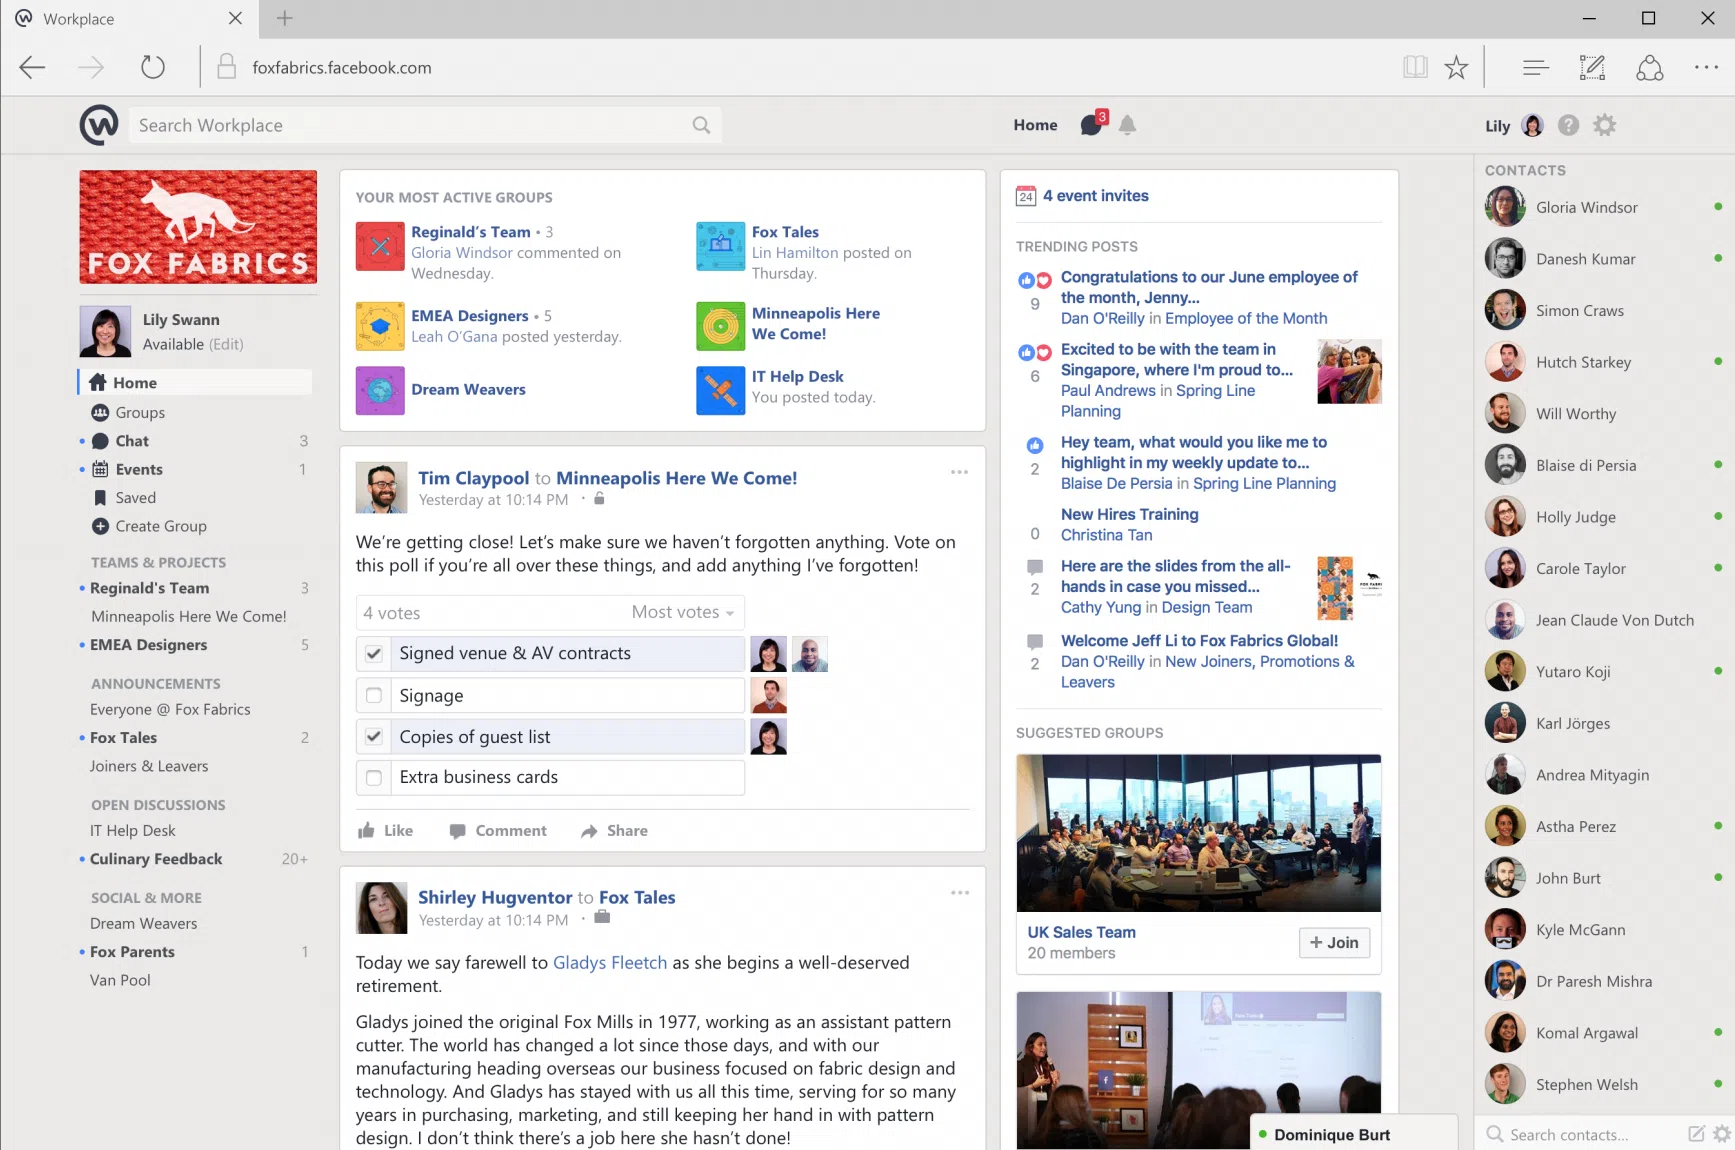Open UK Sales Team group photo
1735x1150 pixels.
coord(1199,833)
